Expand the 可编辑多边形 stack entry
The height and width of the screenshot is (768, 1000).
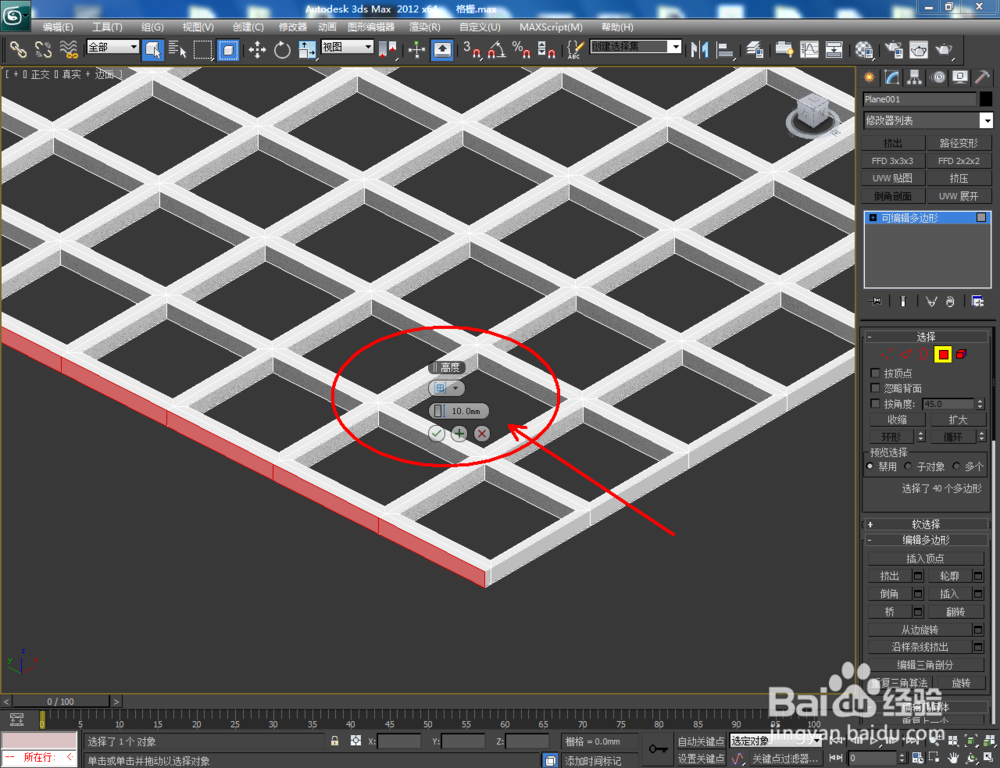[x=873, y=218]
